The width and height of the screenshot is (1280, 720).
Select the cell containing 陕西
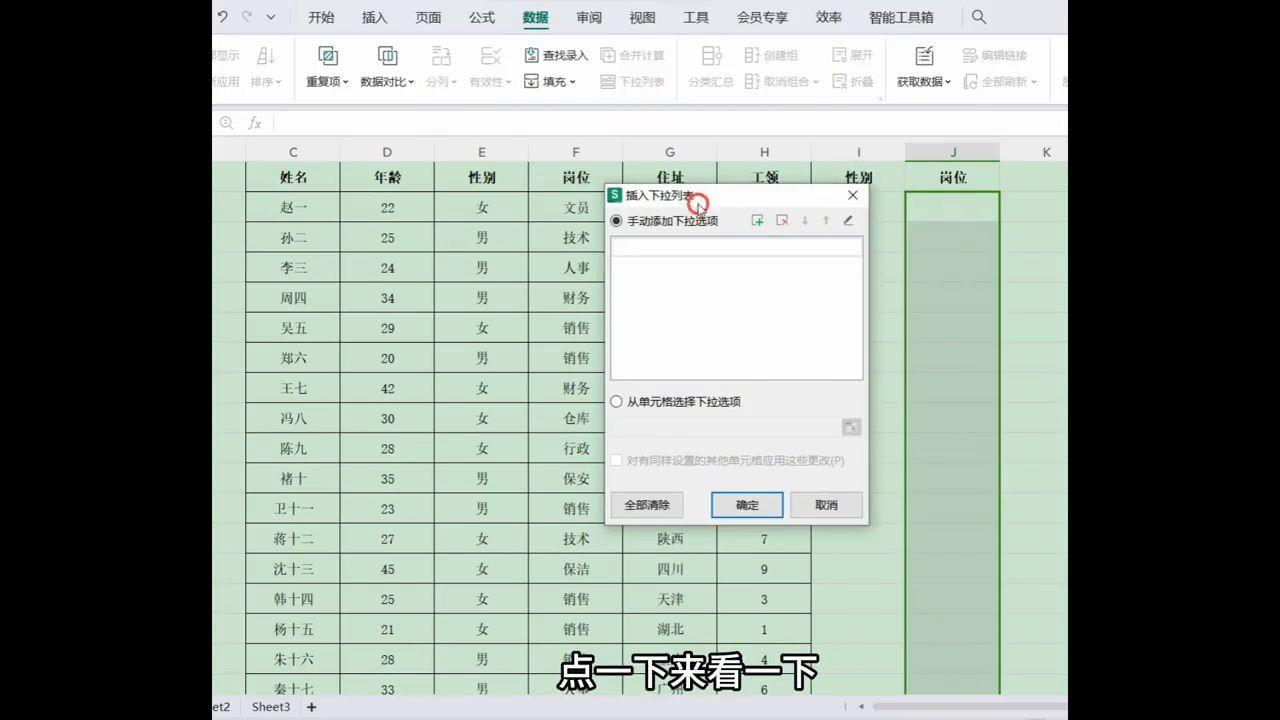tap(670, 539)
